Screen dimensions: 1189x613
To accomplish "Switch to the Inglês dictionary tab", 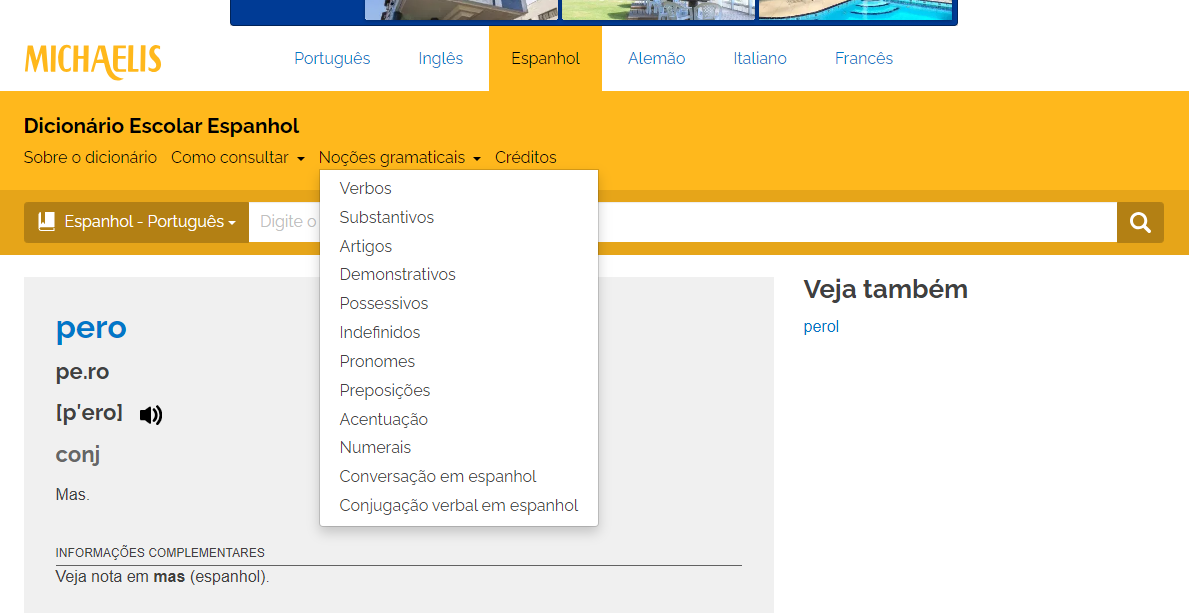I will (441, 58).
